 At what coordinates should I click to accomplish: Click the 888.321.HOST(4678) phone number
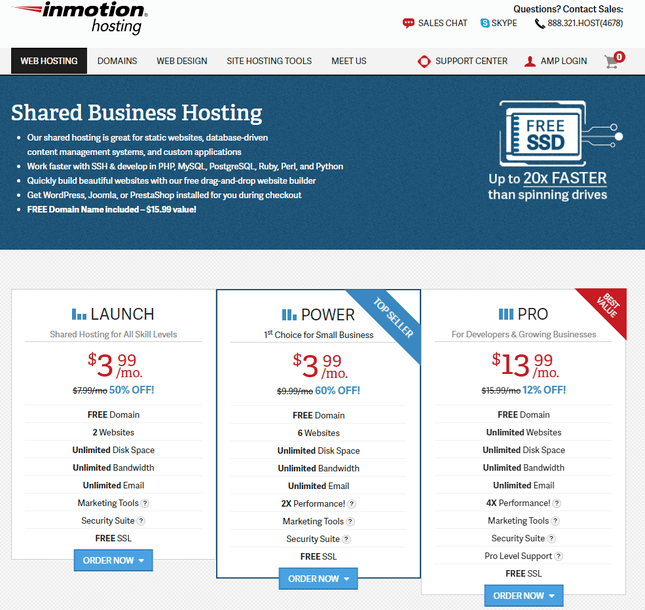tap(585, 23)
